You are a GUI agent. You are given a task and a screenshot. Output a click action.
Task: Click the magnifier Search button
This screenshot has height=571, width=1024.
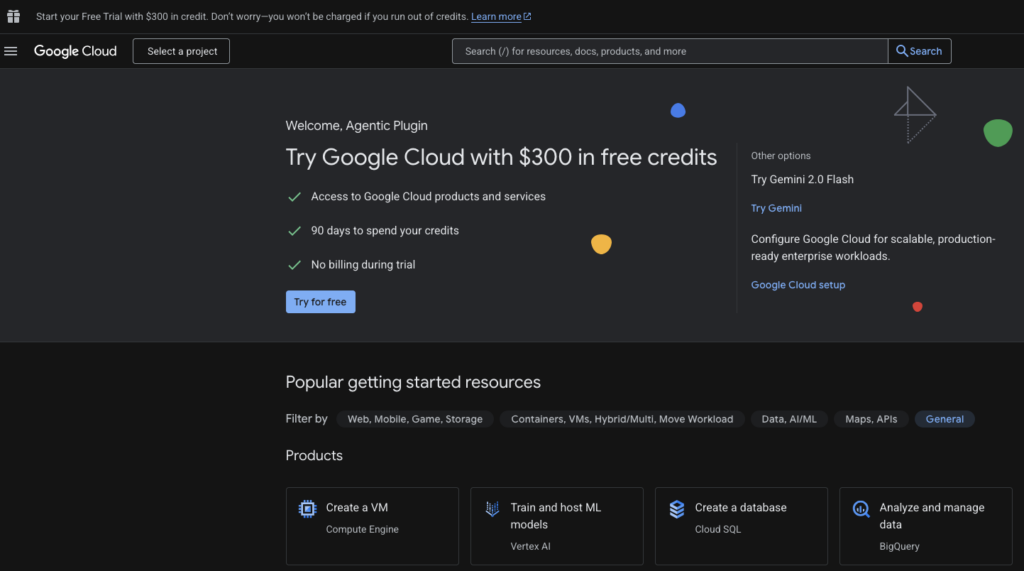(919, 51)
